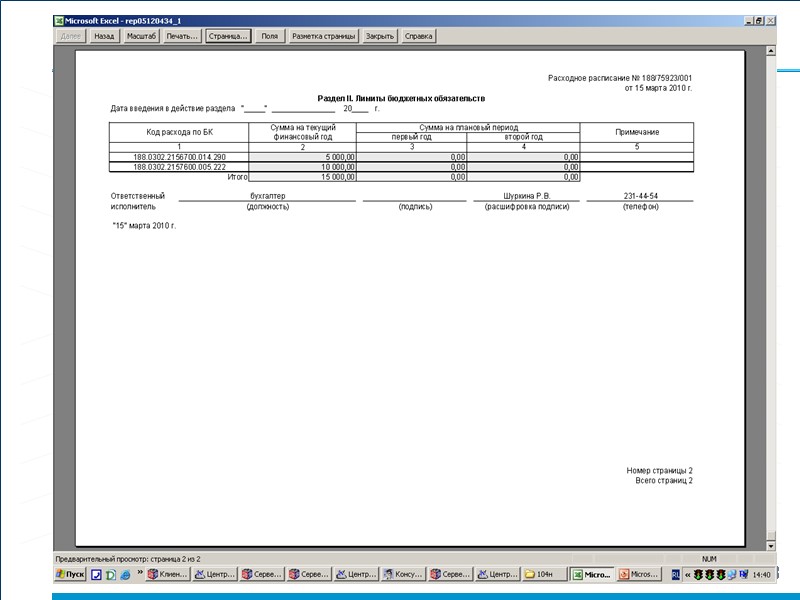Click the system clock 14:40

coord(761,575)
